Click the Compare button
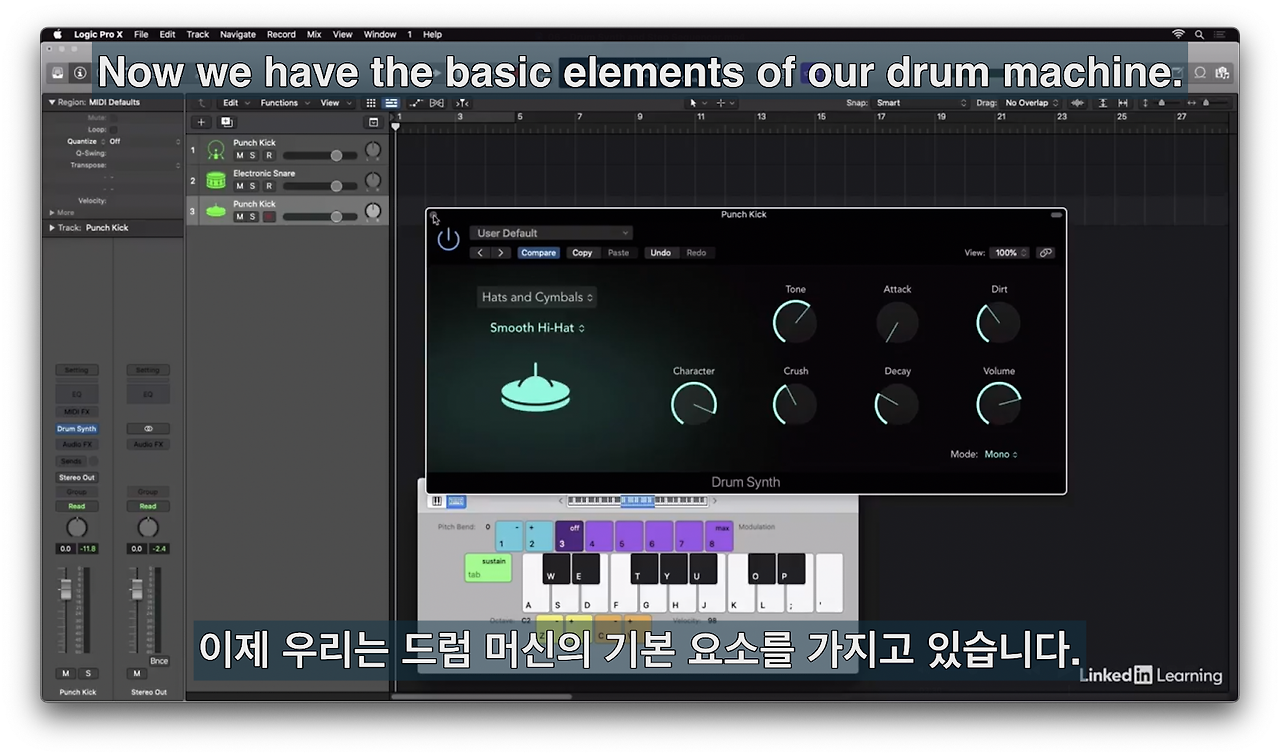This screenshot has height=756, width=1280. 538,253
